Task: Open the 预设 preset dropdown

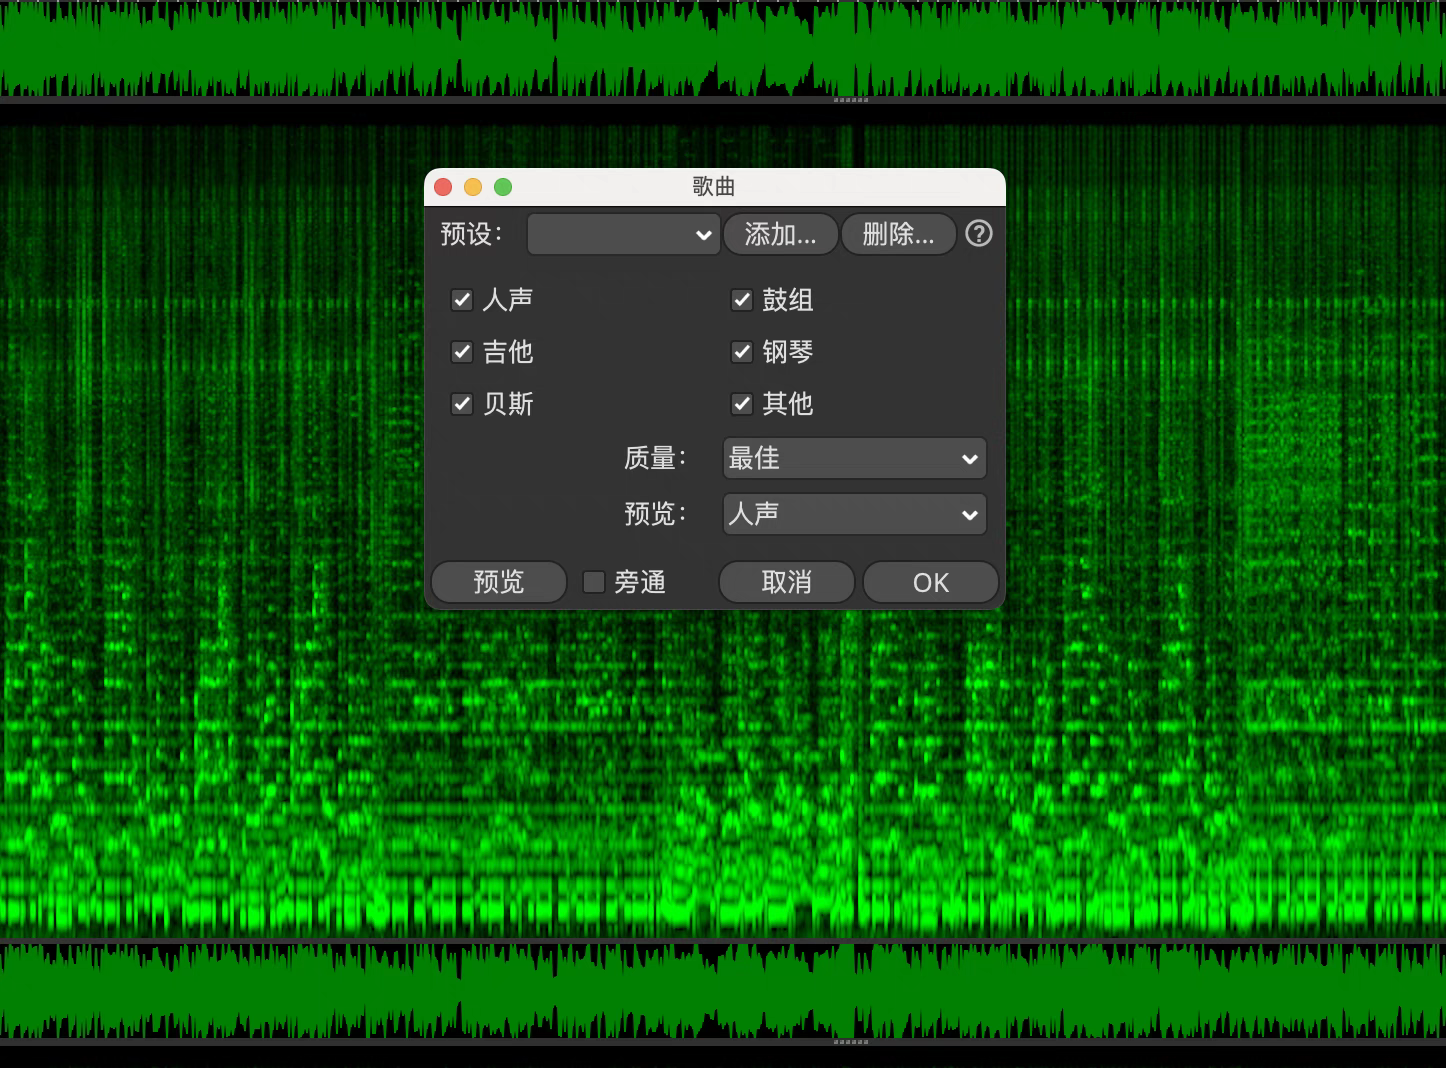Action: pyautogui.click(x=623, y=235)
